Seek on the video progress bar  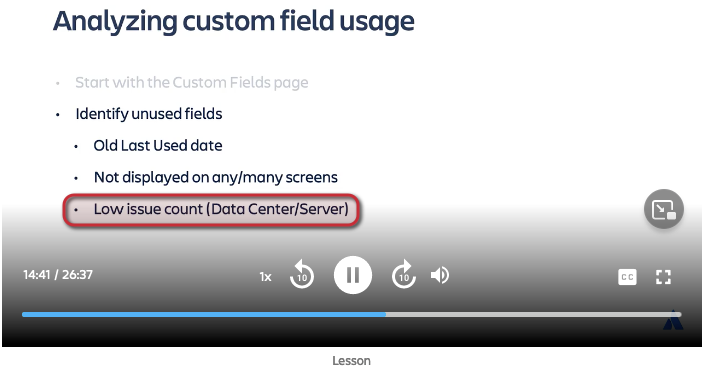(351, 314)
